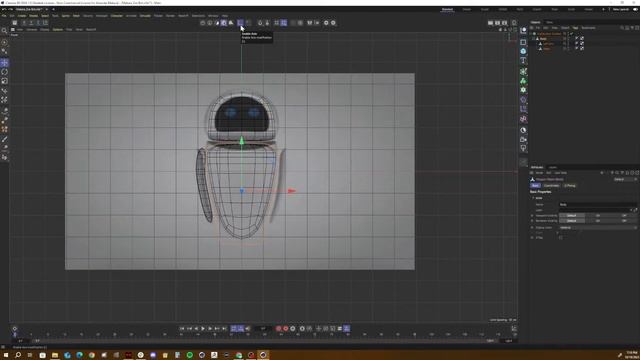Click the Play Forwards button in timeline
Viewport: 640px width, 360px height.
[203, 329]
